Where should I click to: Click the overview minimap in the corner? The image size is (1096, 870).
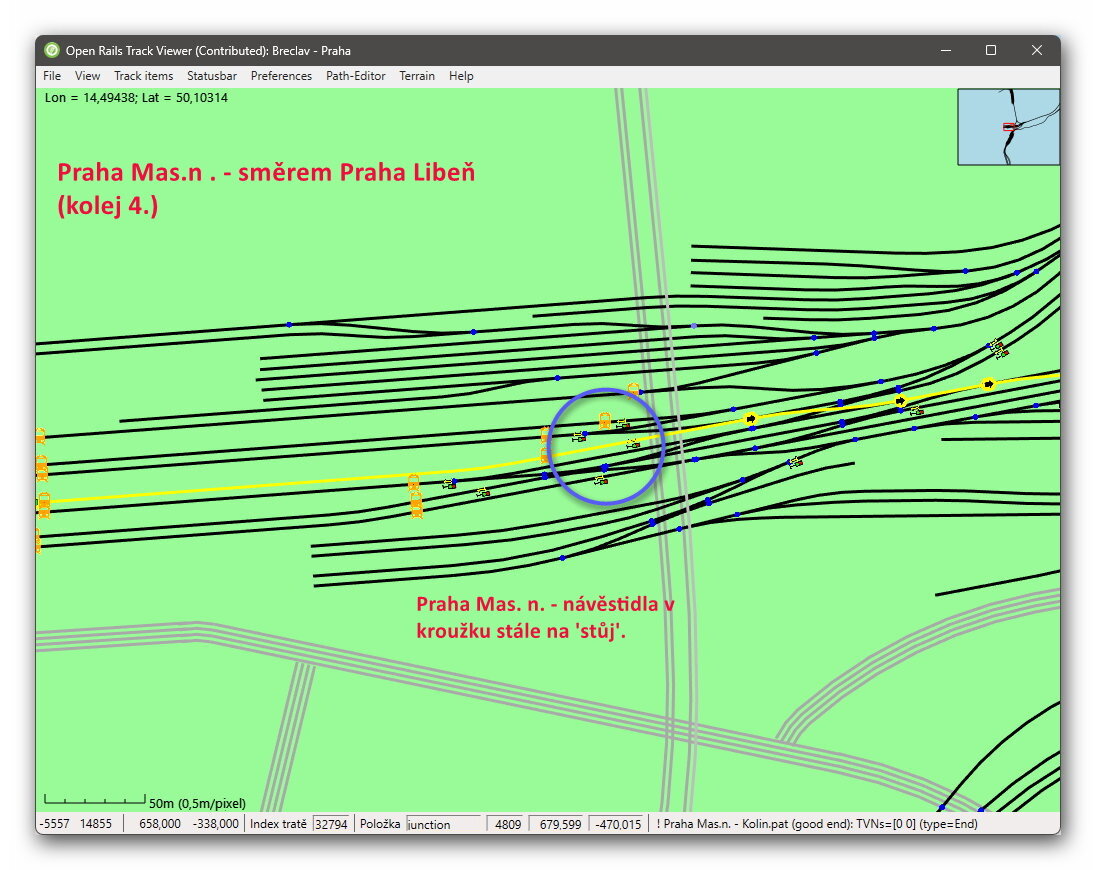[x=1007, y=127]
